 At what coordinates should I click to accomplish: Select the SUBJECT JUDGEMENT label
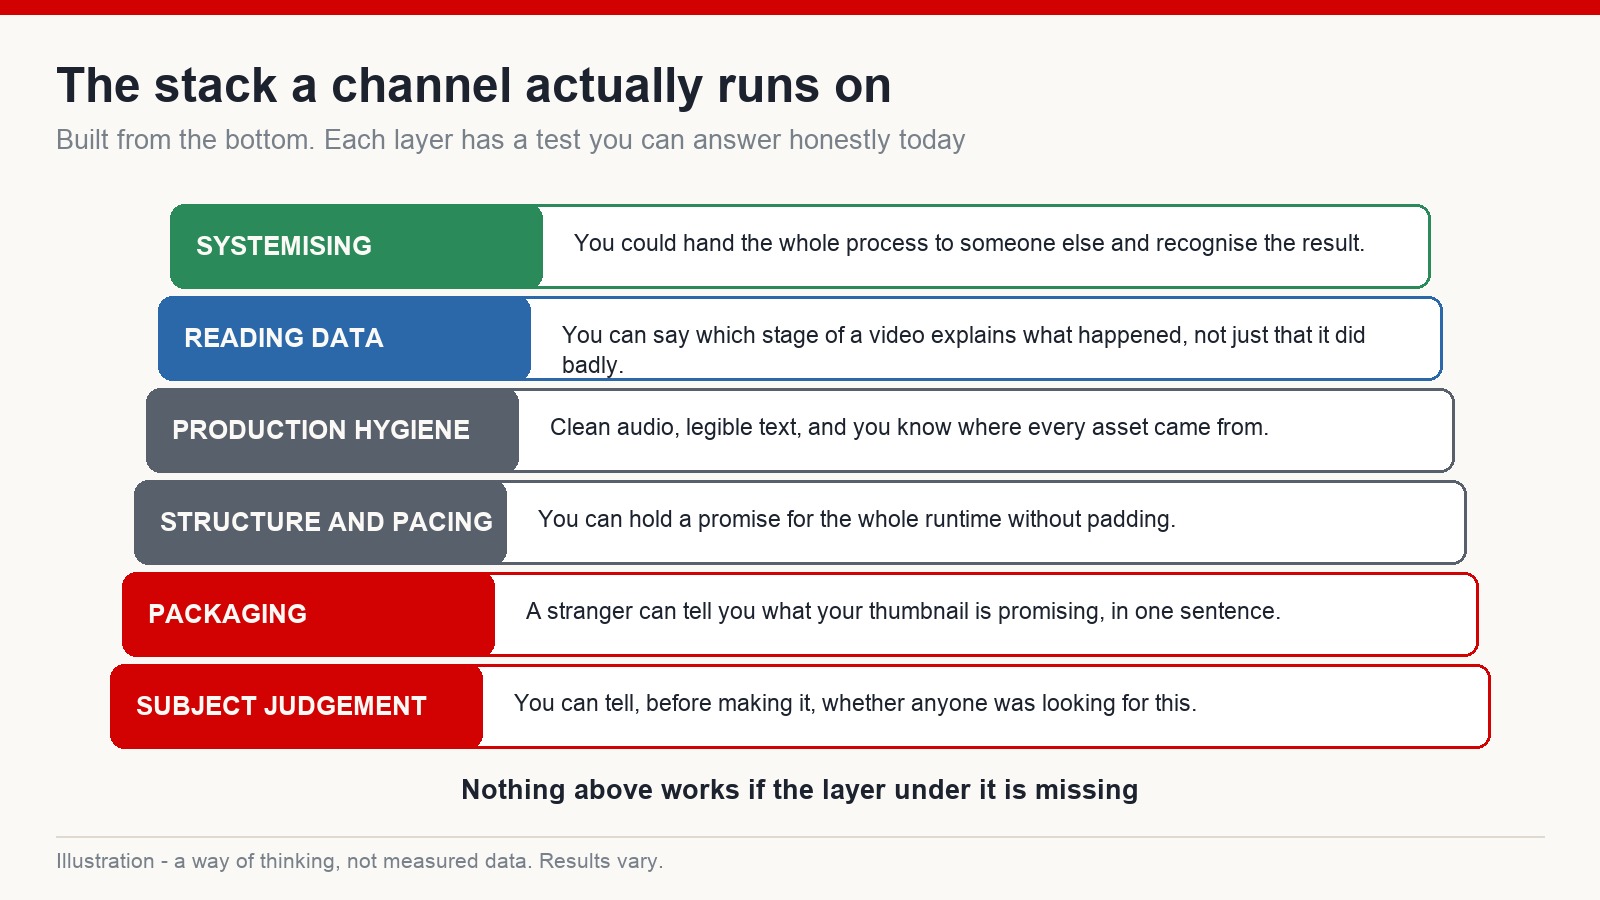[296, 706]
